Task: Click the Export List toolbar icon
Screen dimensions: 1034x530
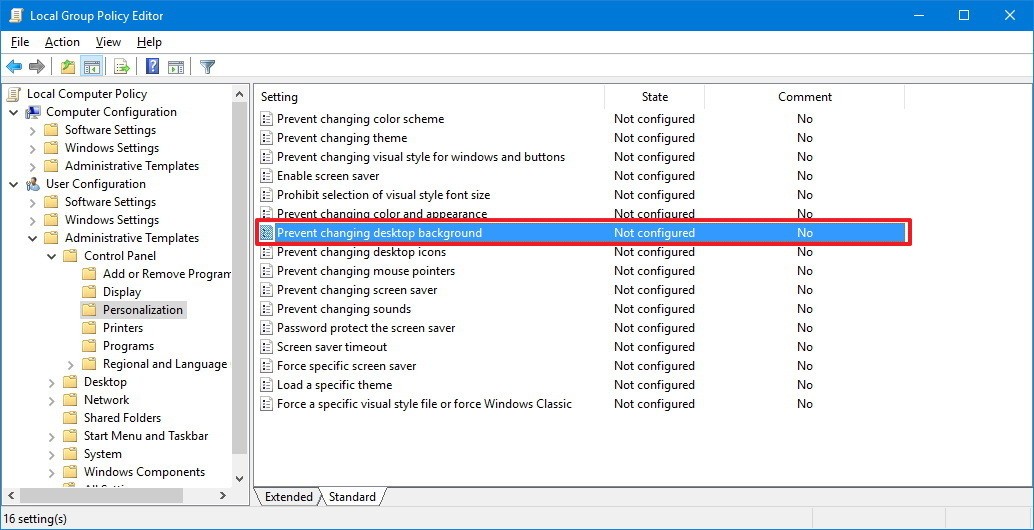Action: tap(122, 67)
